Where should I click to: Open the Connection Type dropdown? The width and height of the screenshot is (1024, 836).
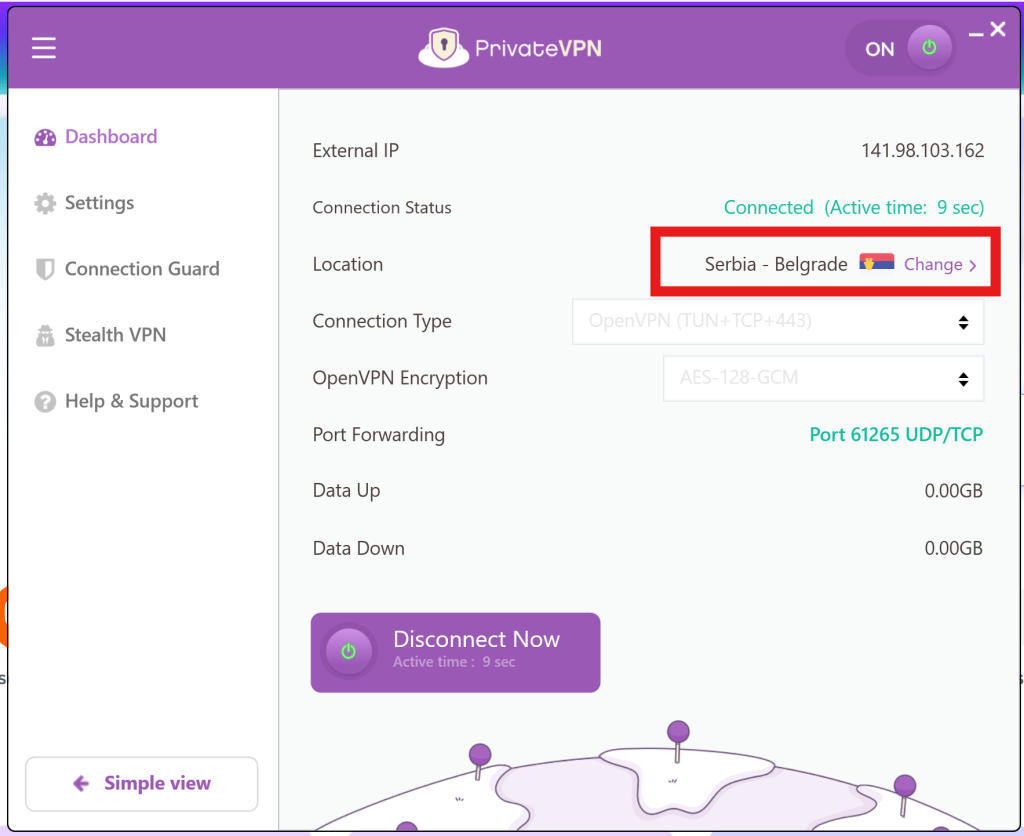click(778, 322)
